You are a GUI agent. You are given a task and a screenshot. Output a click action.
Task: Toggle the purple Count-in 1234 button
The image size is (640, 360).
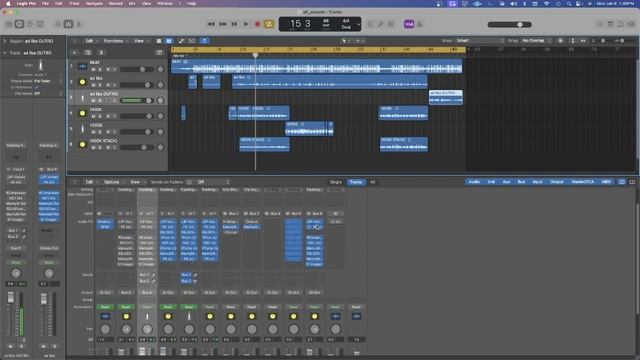click(x=409, y=24)
